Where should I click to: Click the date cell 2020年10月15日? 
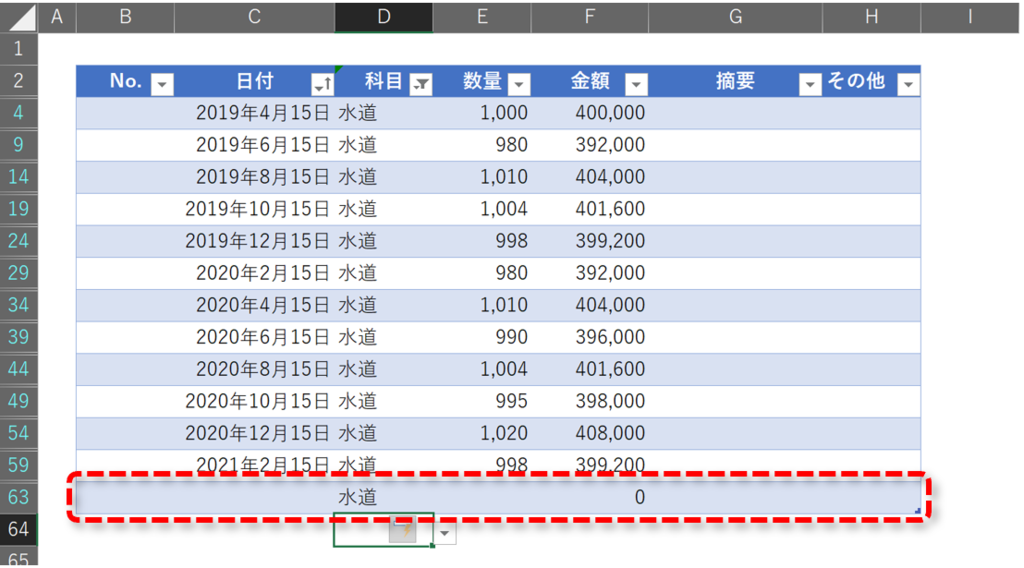click(x=255, y=401)
